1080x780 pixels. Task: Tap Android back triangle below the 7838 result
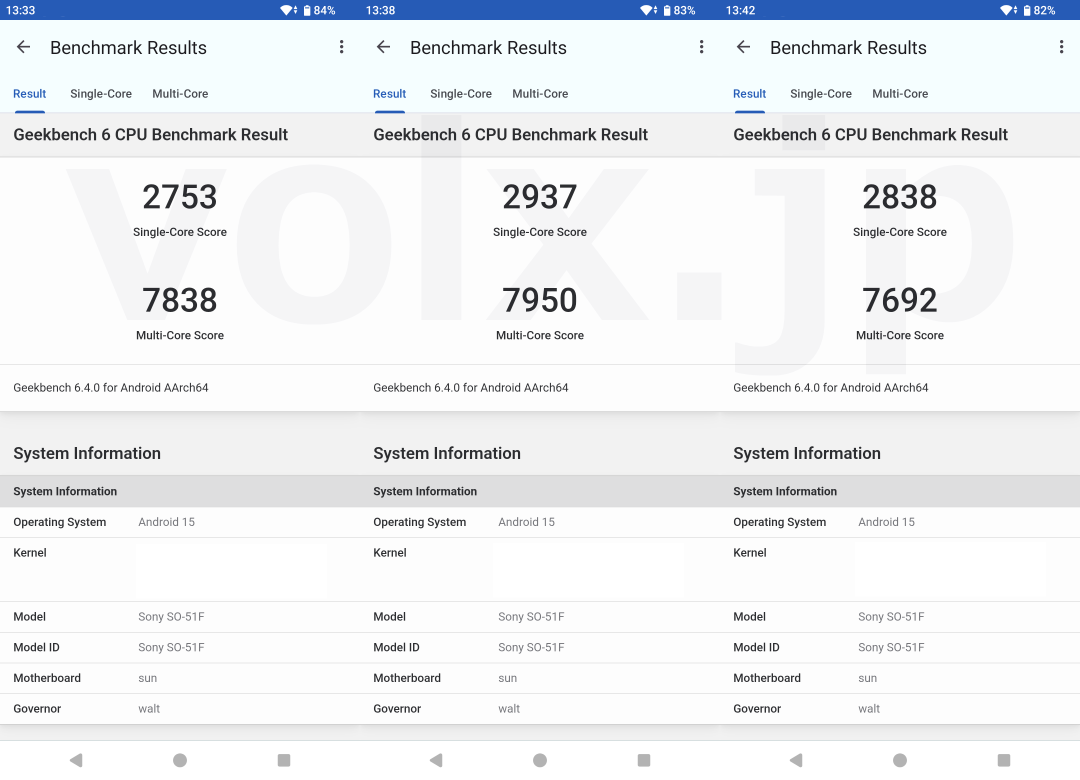[76, 760]
